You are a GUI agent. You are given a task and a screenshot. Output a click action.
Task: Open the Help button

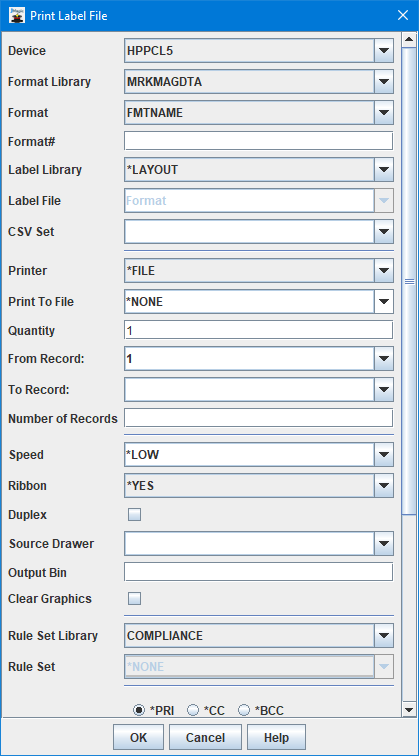(x=276, y=738)
